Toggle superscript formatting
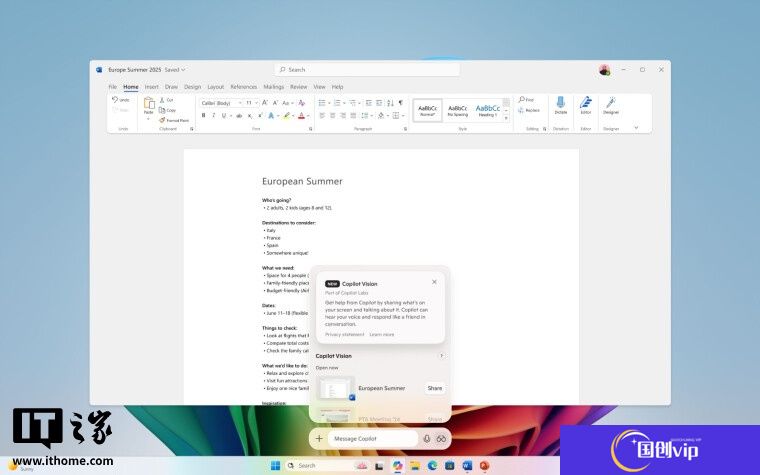The width and height of the screenshot is (760, 475). coord(260,115)
